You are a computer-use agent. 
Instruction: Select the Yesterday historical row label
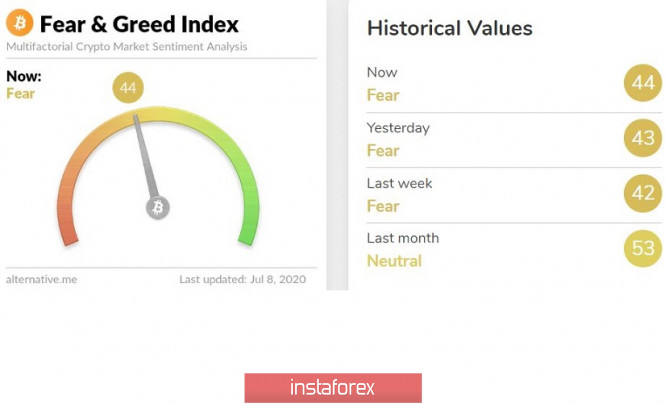click(x=398, y=128)
